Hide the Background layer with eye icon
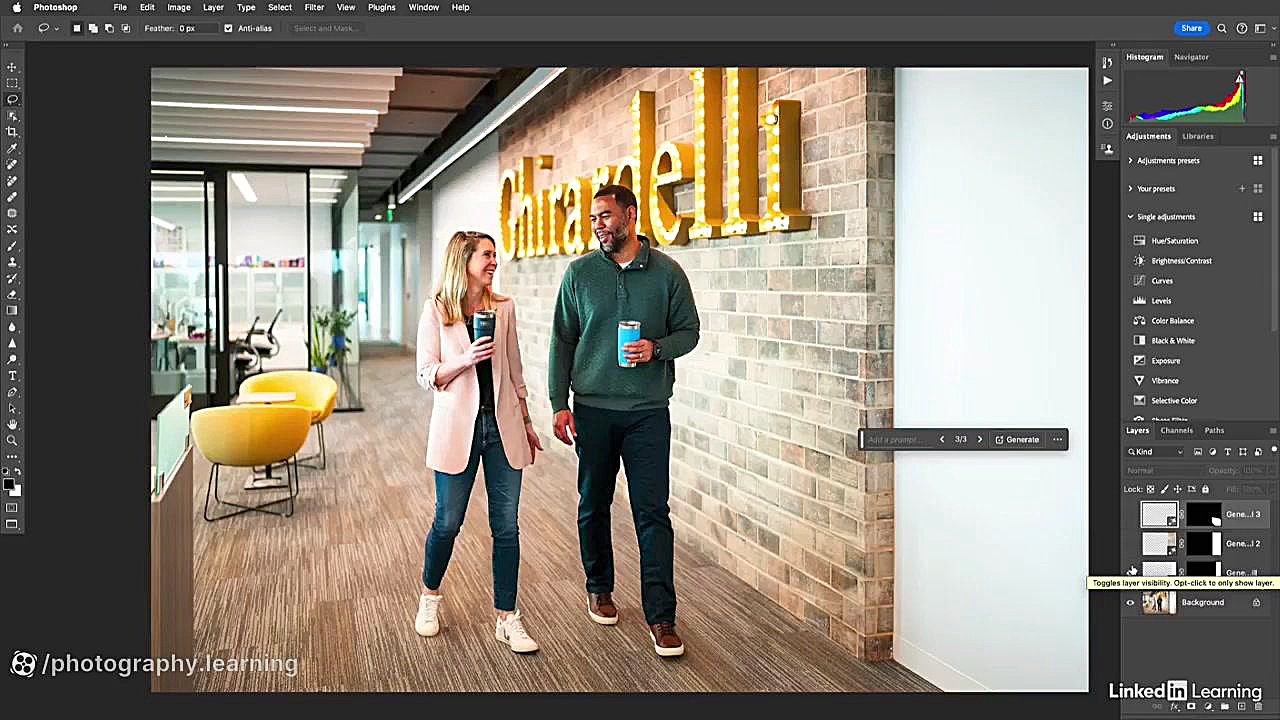This screenshot has height=720, width=1280. [1131, 602]
